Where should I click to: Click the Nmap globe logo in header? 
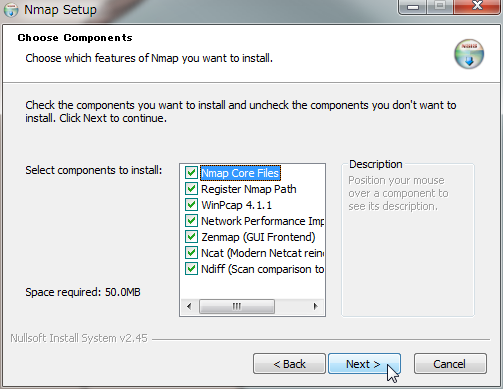coord(469,54)
